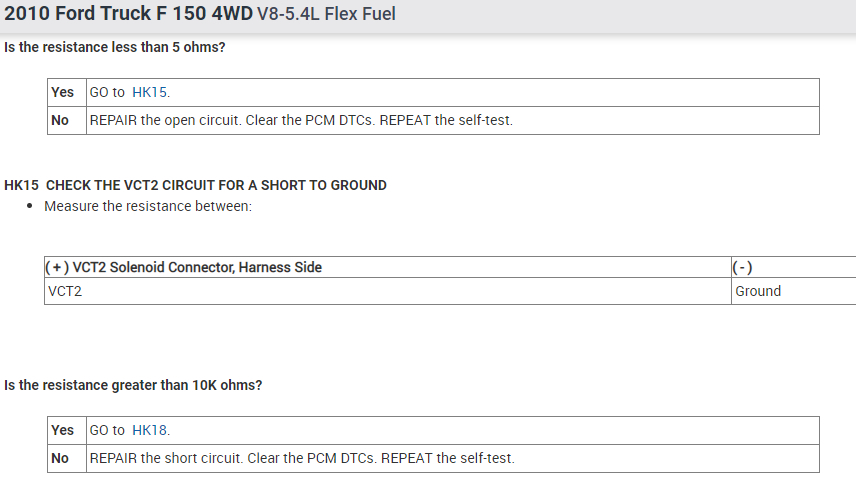
Task: Select the Ground table cell
Action: 758,291
